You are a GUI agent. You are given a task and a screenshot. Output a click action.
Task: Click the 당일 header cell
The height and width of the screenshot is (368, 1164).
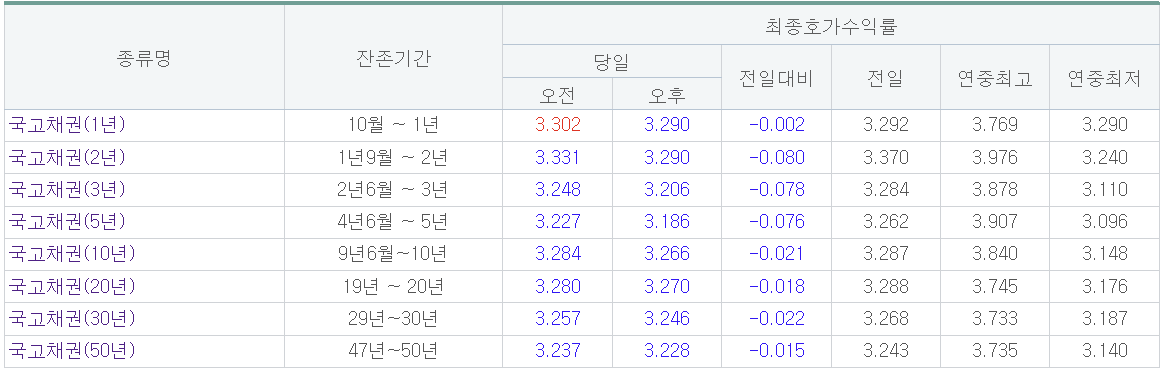pos(612,62)
